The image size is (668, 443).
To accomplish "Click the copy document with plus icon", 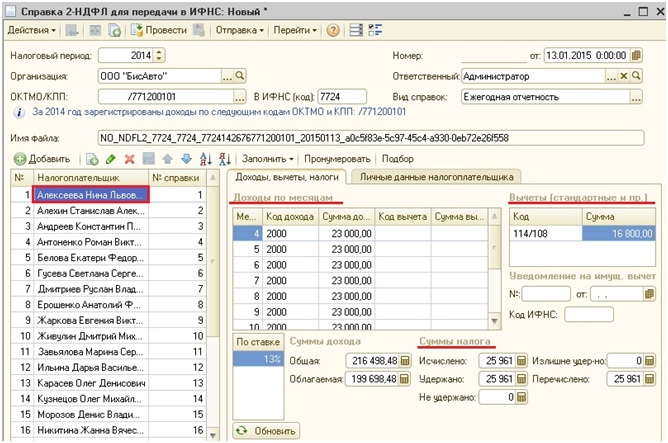I will point(114,30).
